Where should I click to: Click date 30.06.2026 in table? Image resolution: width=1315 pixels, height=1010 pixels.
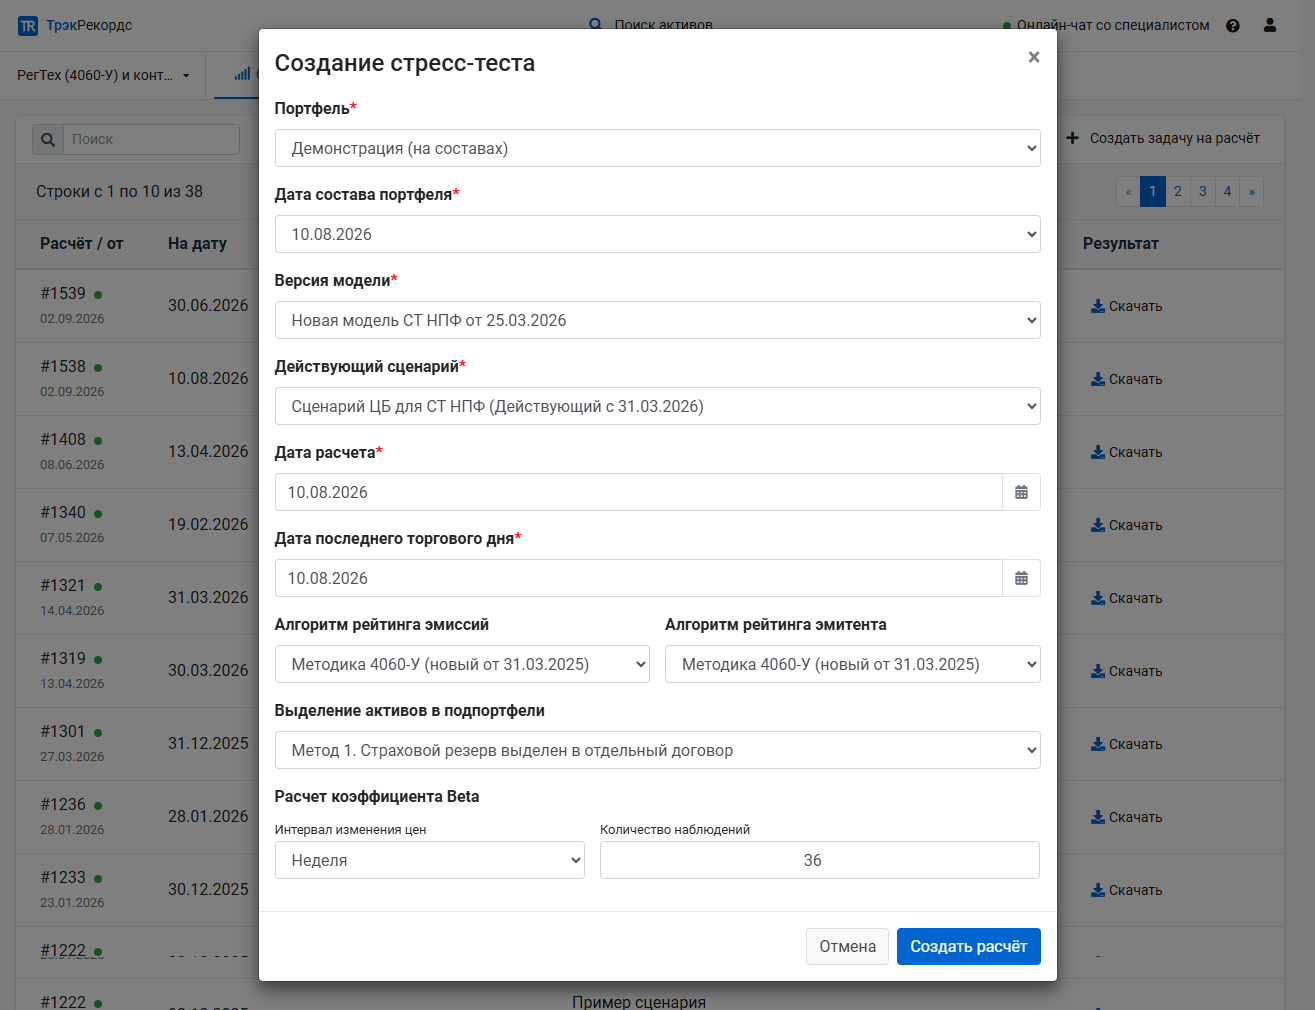point(208,305)
